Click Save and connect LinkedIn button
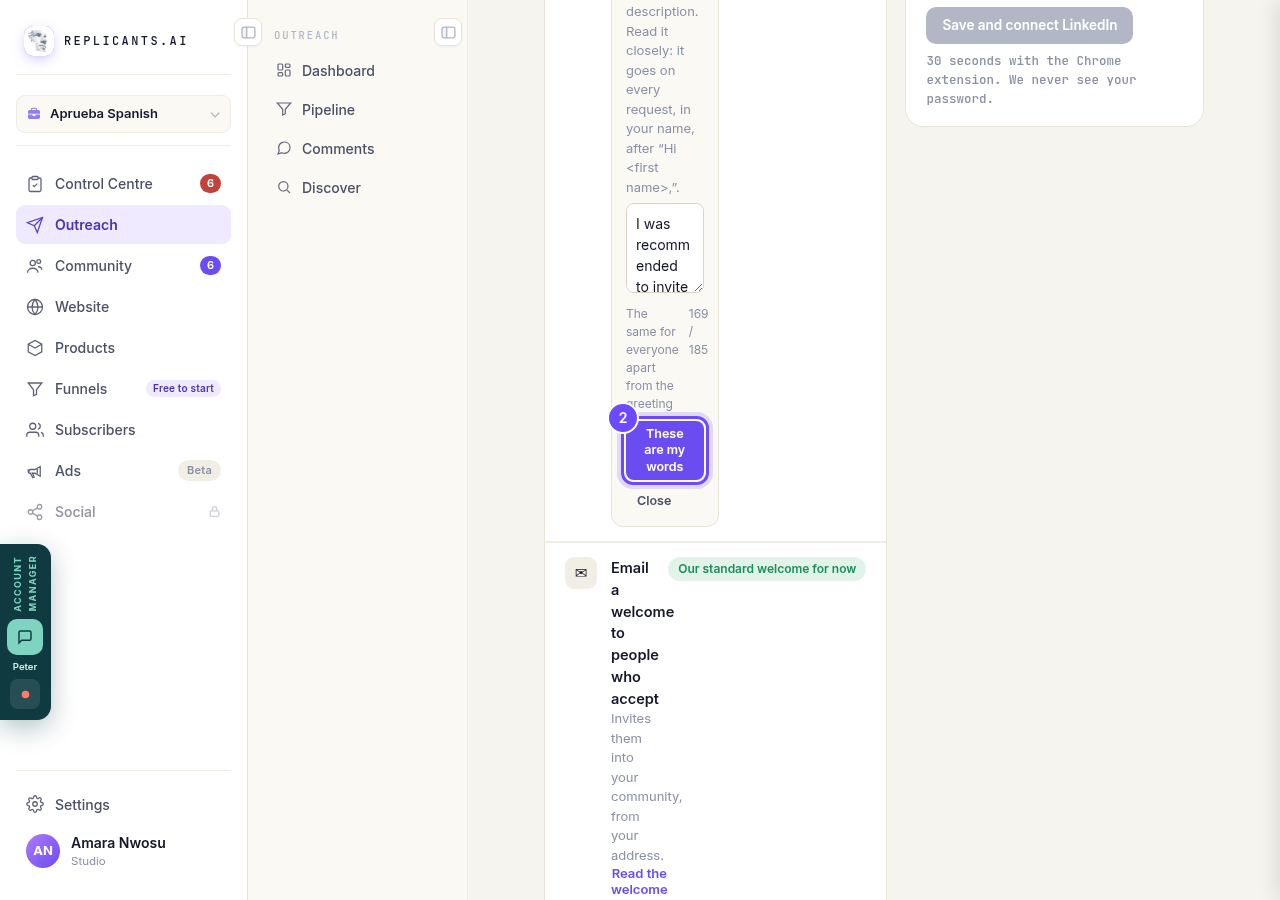The image size is (1280, 900). (x=1029, y=25)
